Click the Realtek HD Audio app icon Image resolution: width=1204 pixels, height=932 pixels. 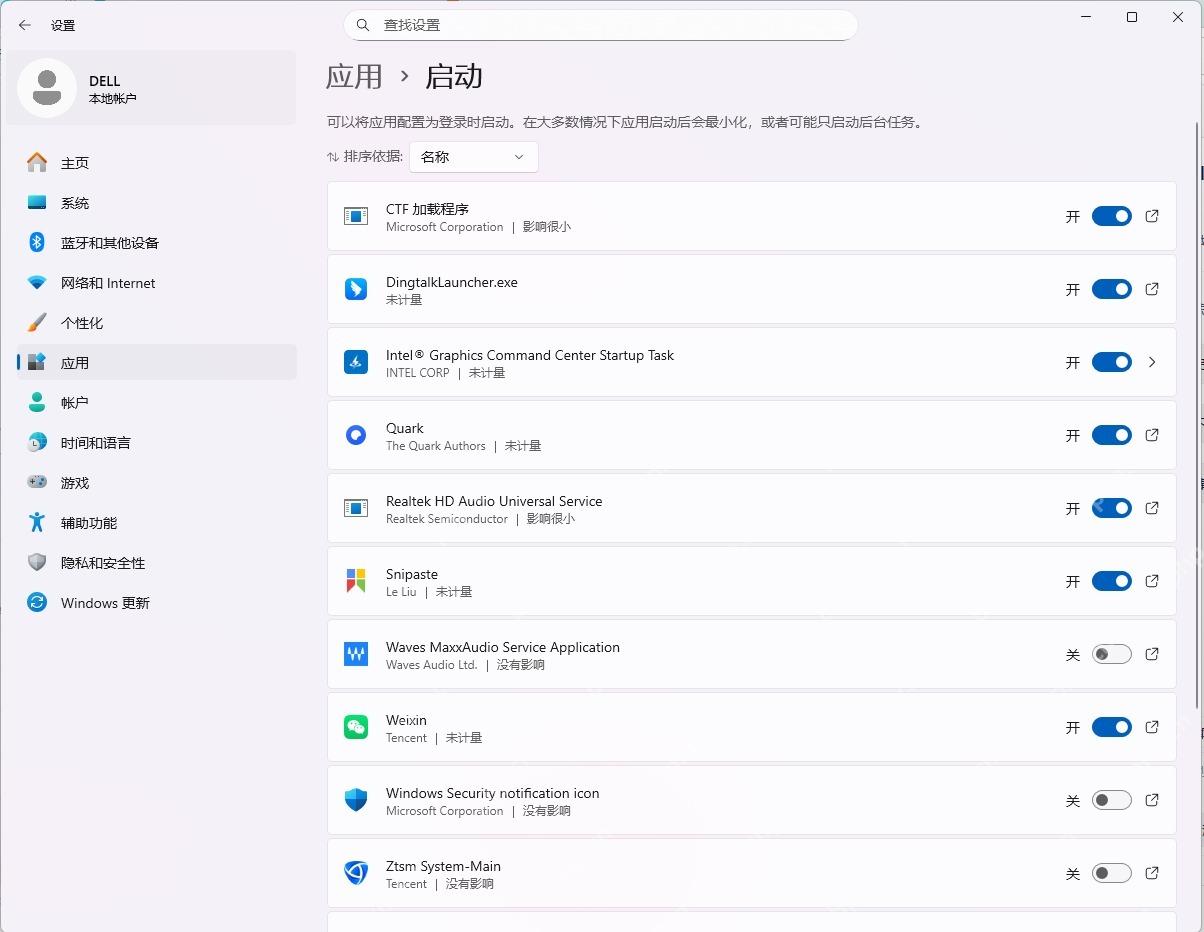[x=356, y=508]
